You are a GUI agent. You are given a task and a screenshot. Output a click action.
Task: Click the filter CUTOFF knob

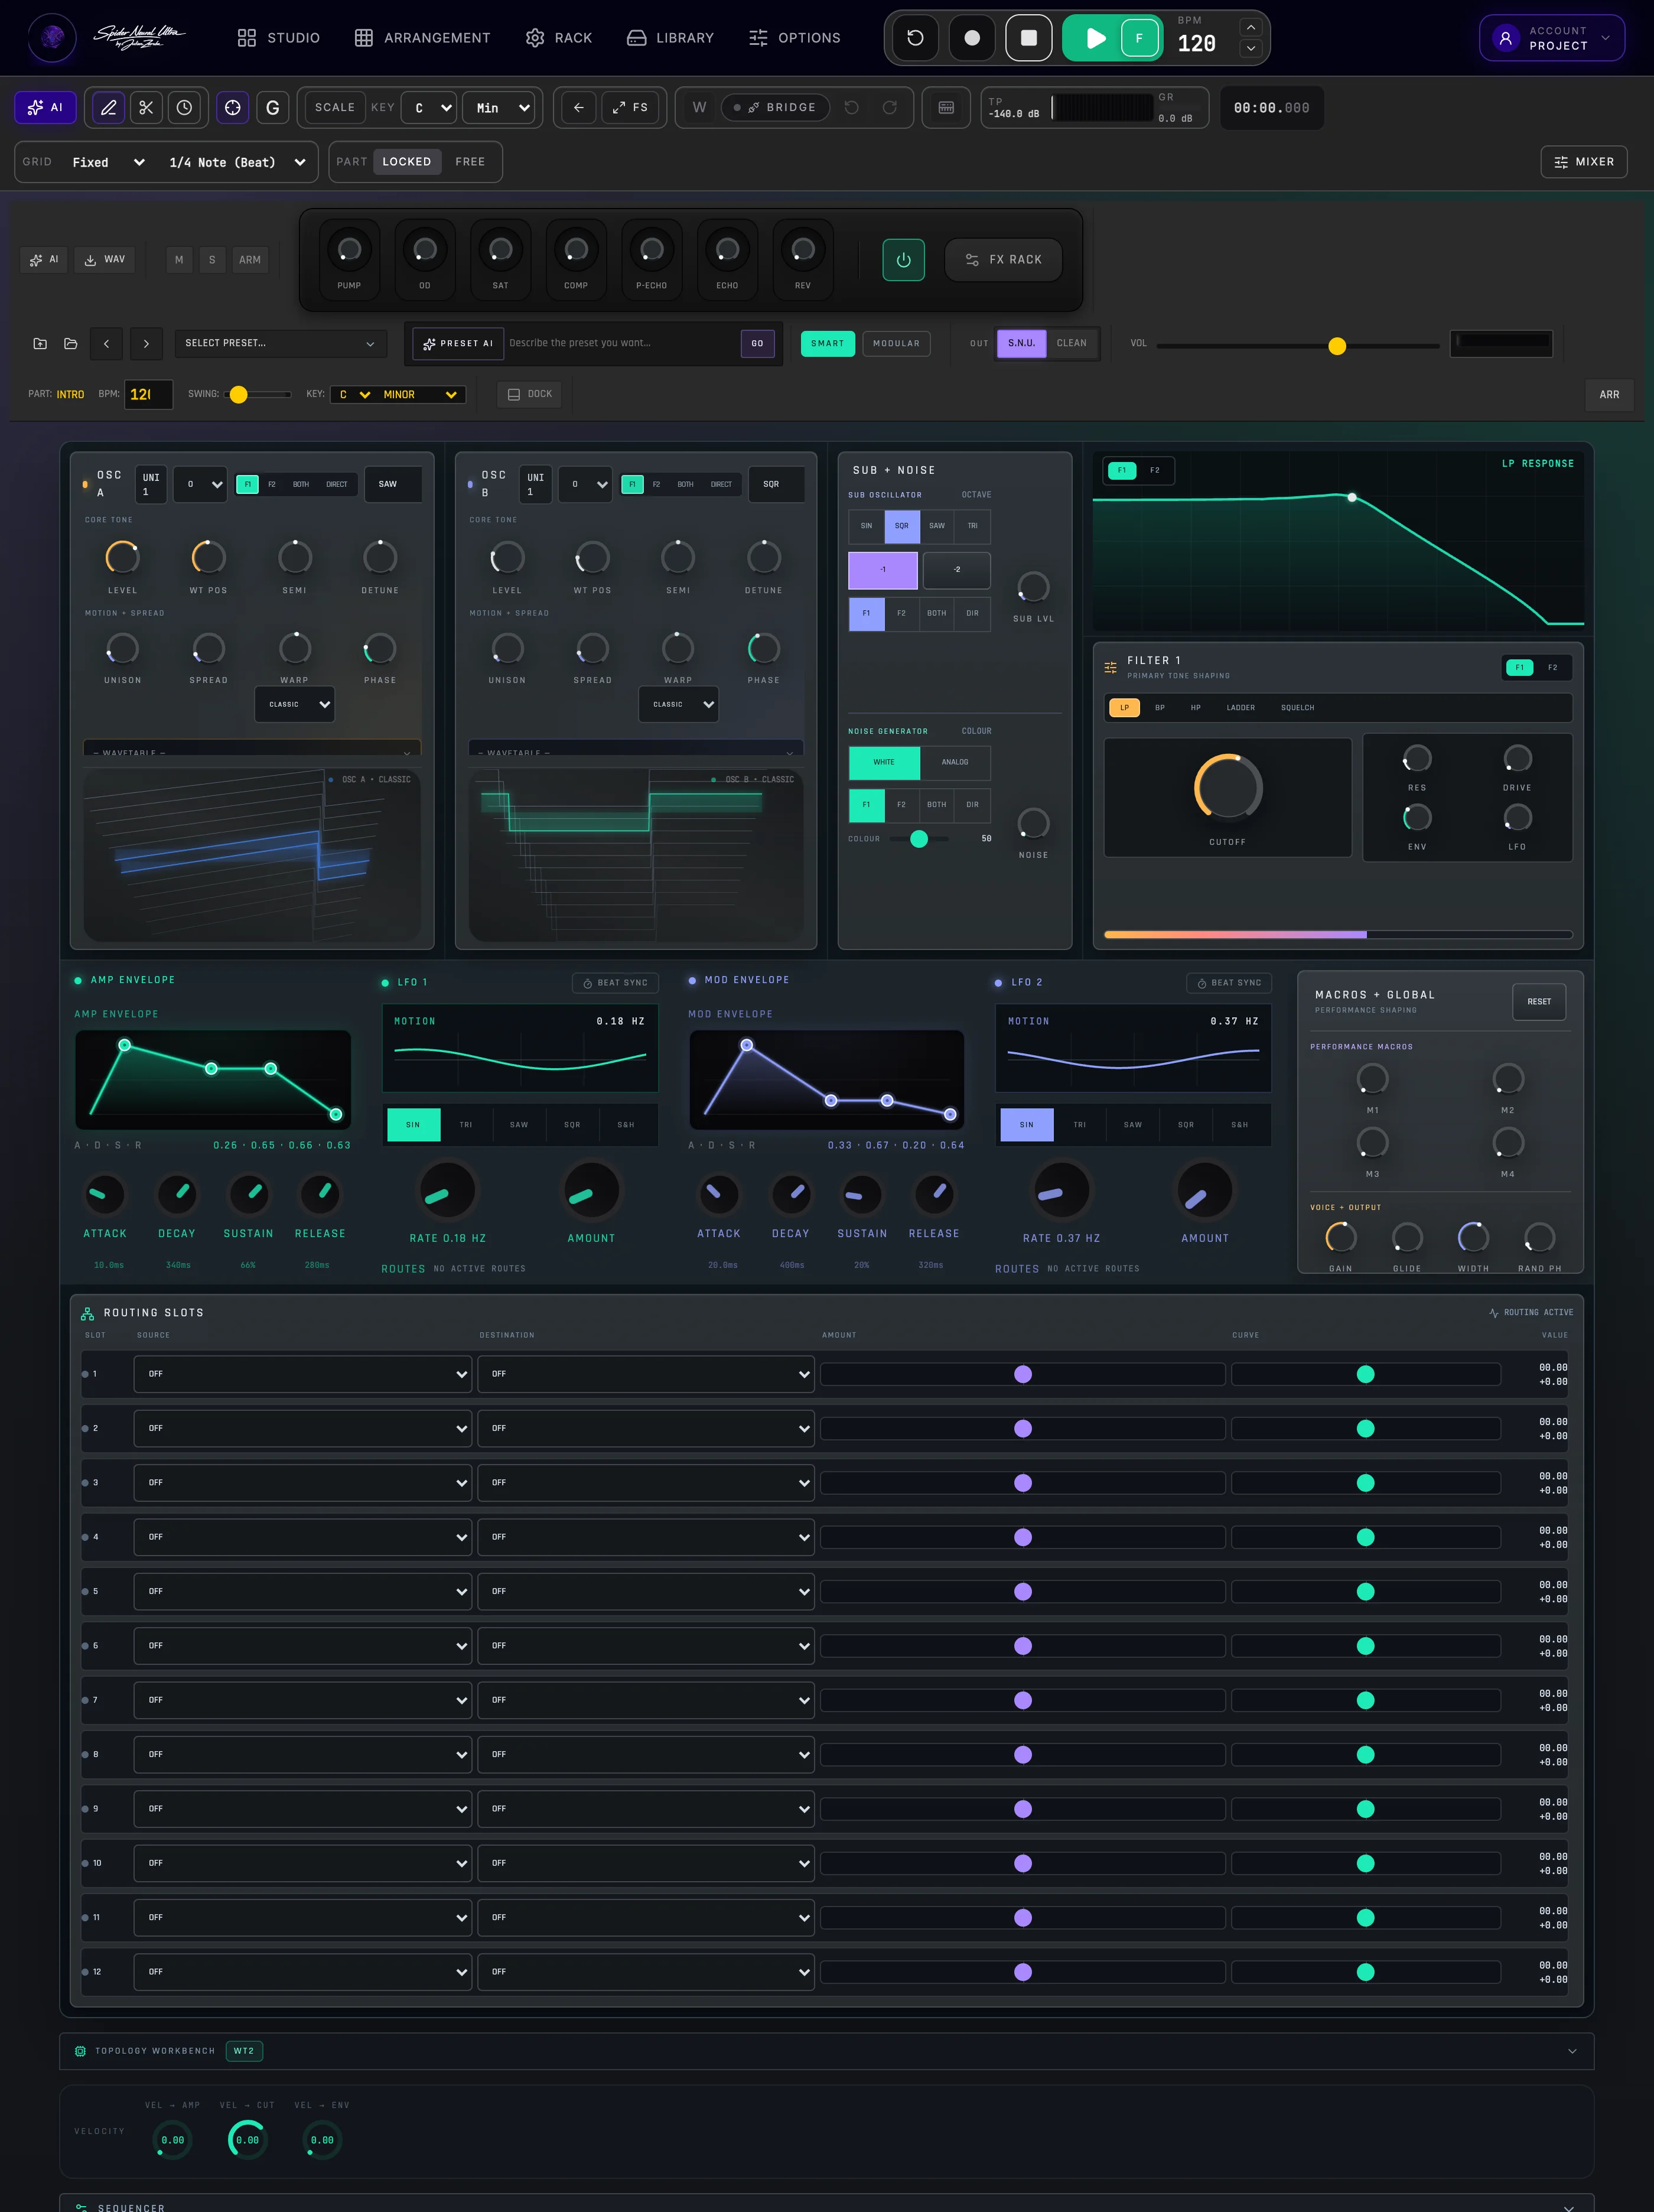point(1228,787)
